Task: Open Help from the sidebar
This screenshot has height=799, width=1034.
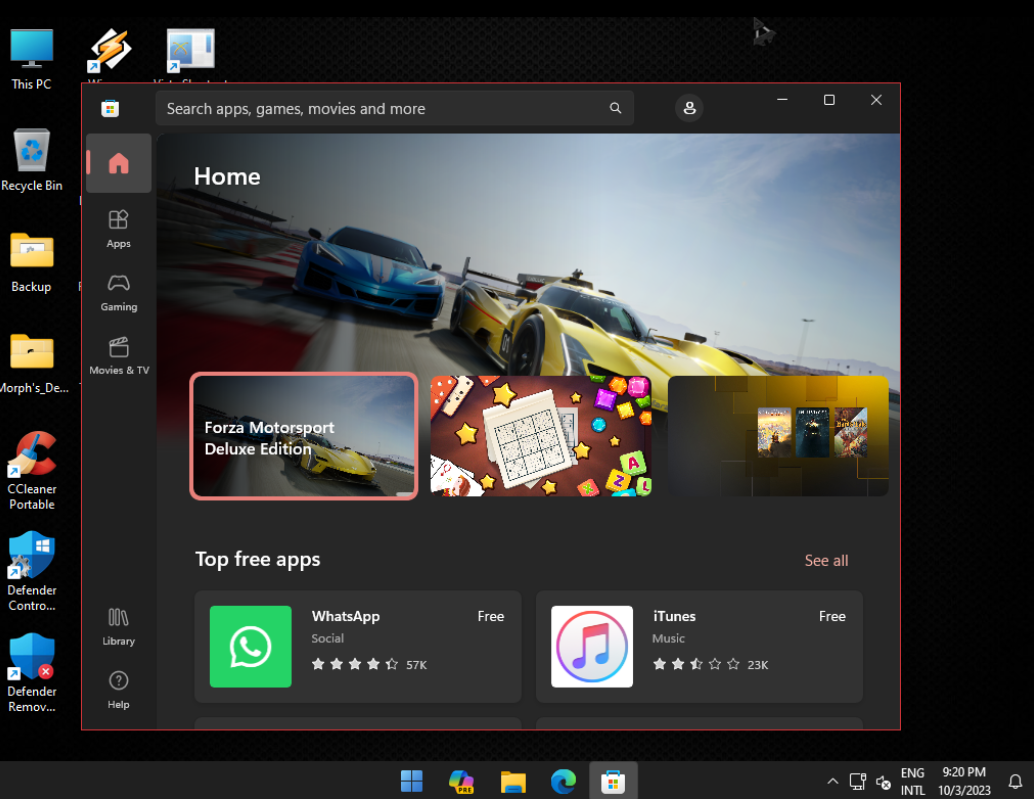Action: (119, 690)
